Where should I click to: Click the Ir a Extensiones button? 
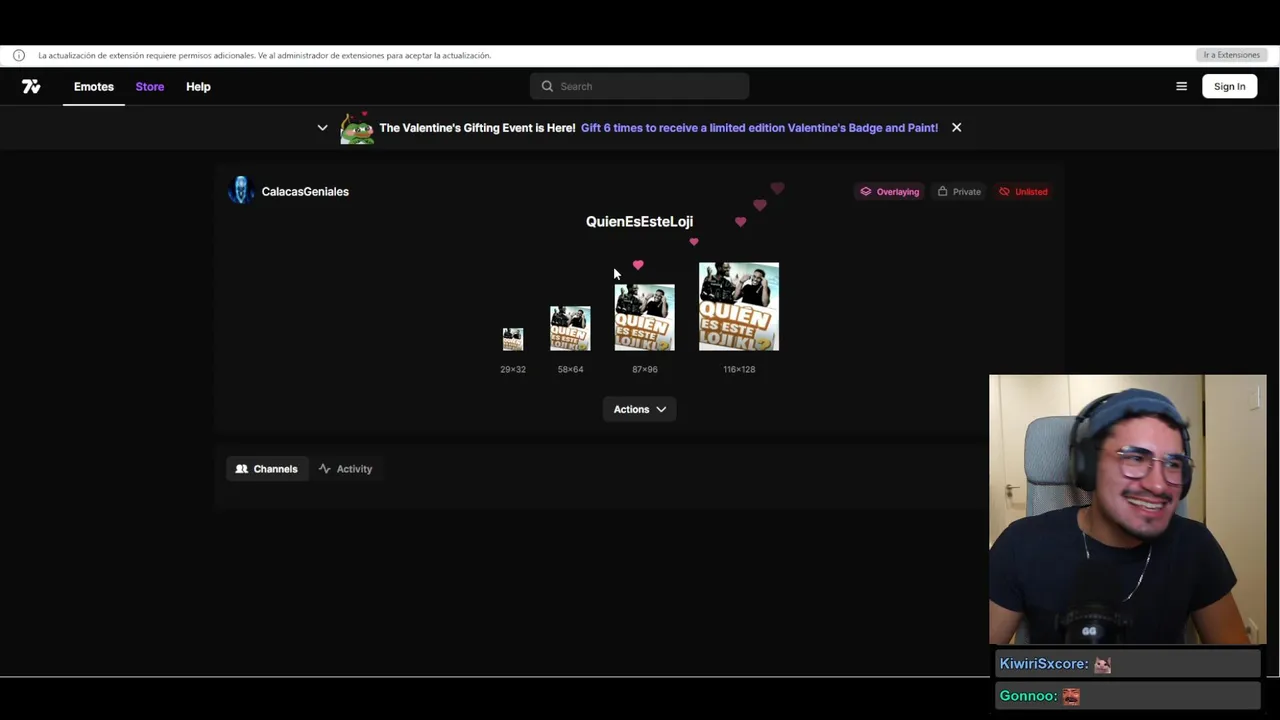1231,55
